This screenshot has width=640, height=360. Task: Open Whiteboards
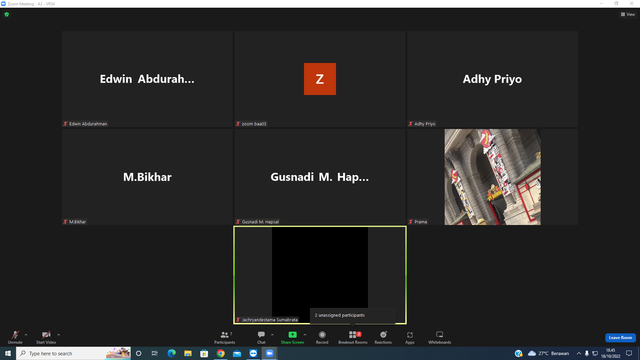[x=440, y=337]
